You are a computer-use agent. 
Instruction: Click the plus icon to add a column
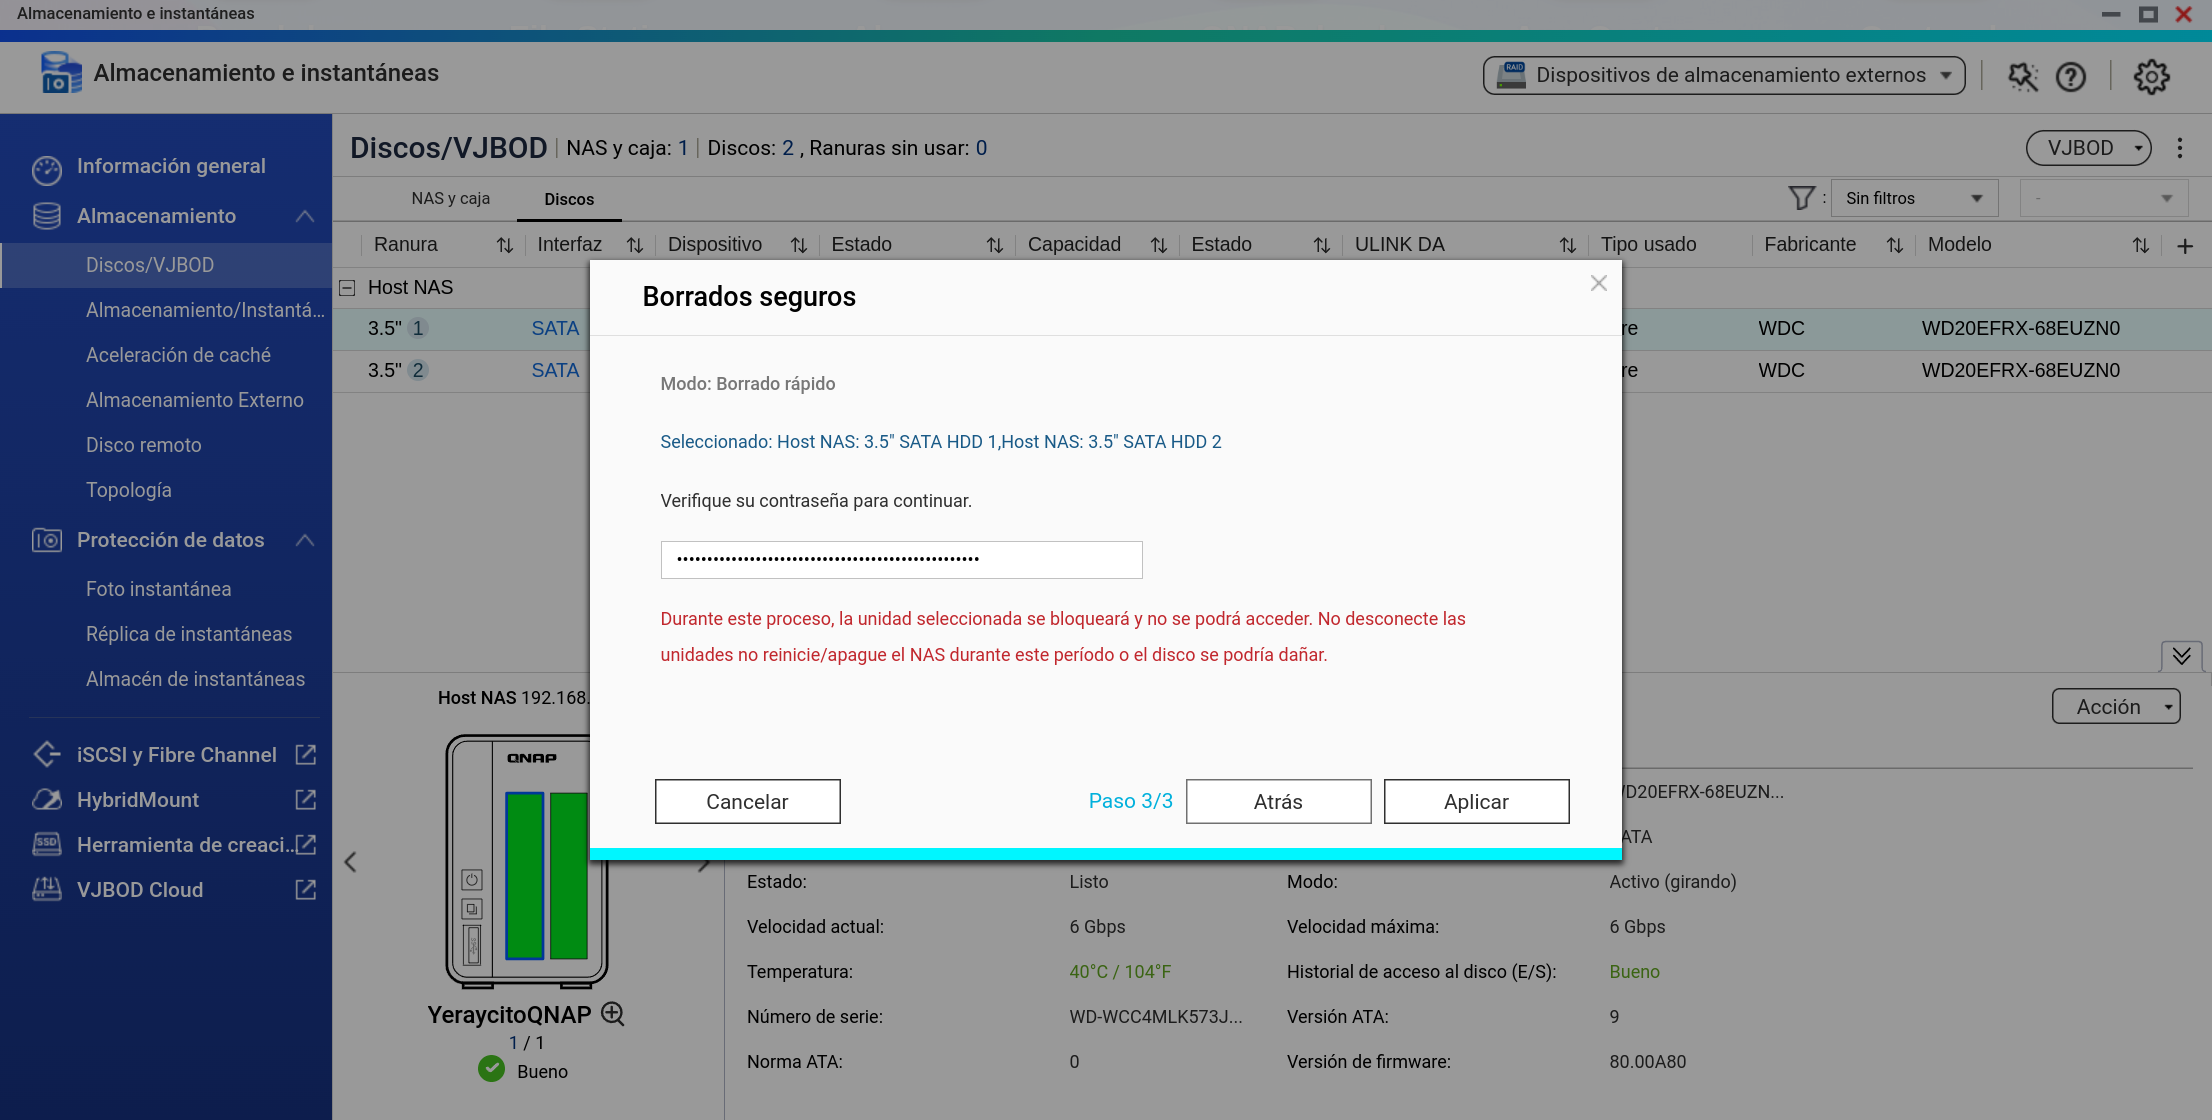[2185, 246]
